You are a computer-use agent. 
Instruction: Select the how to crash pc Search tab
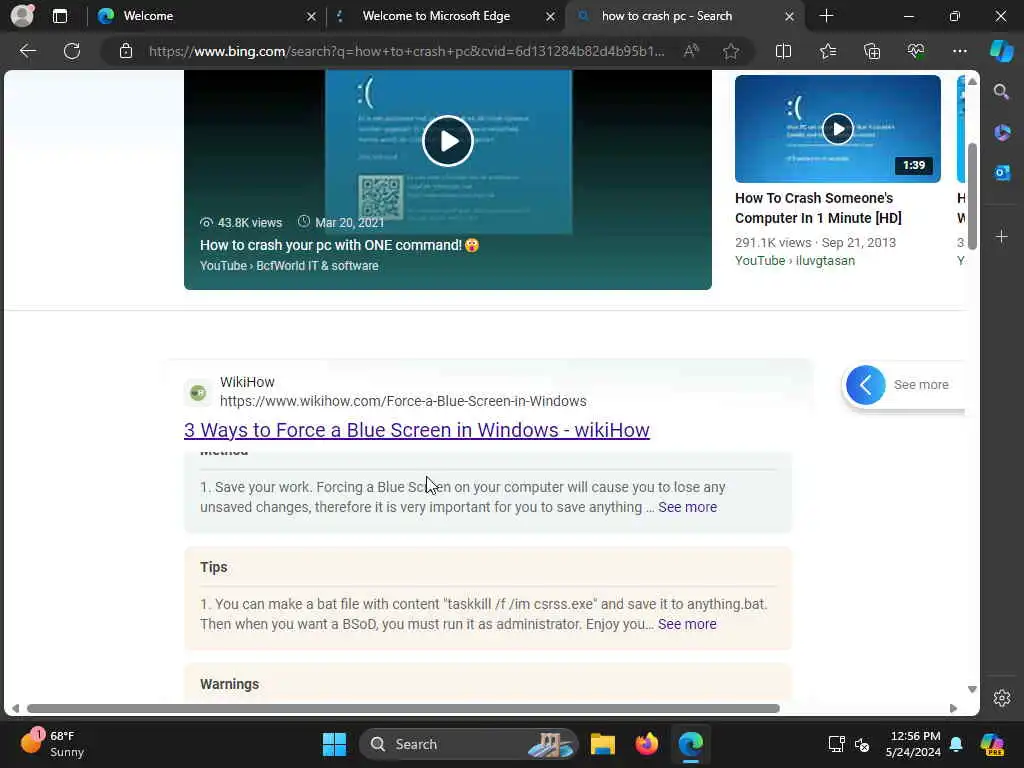point(685,16)
